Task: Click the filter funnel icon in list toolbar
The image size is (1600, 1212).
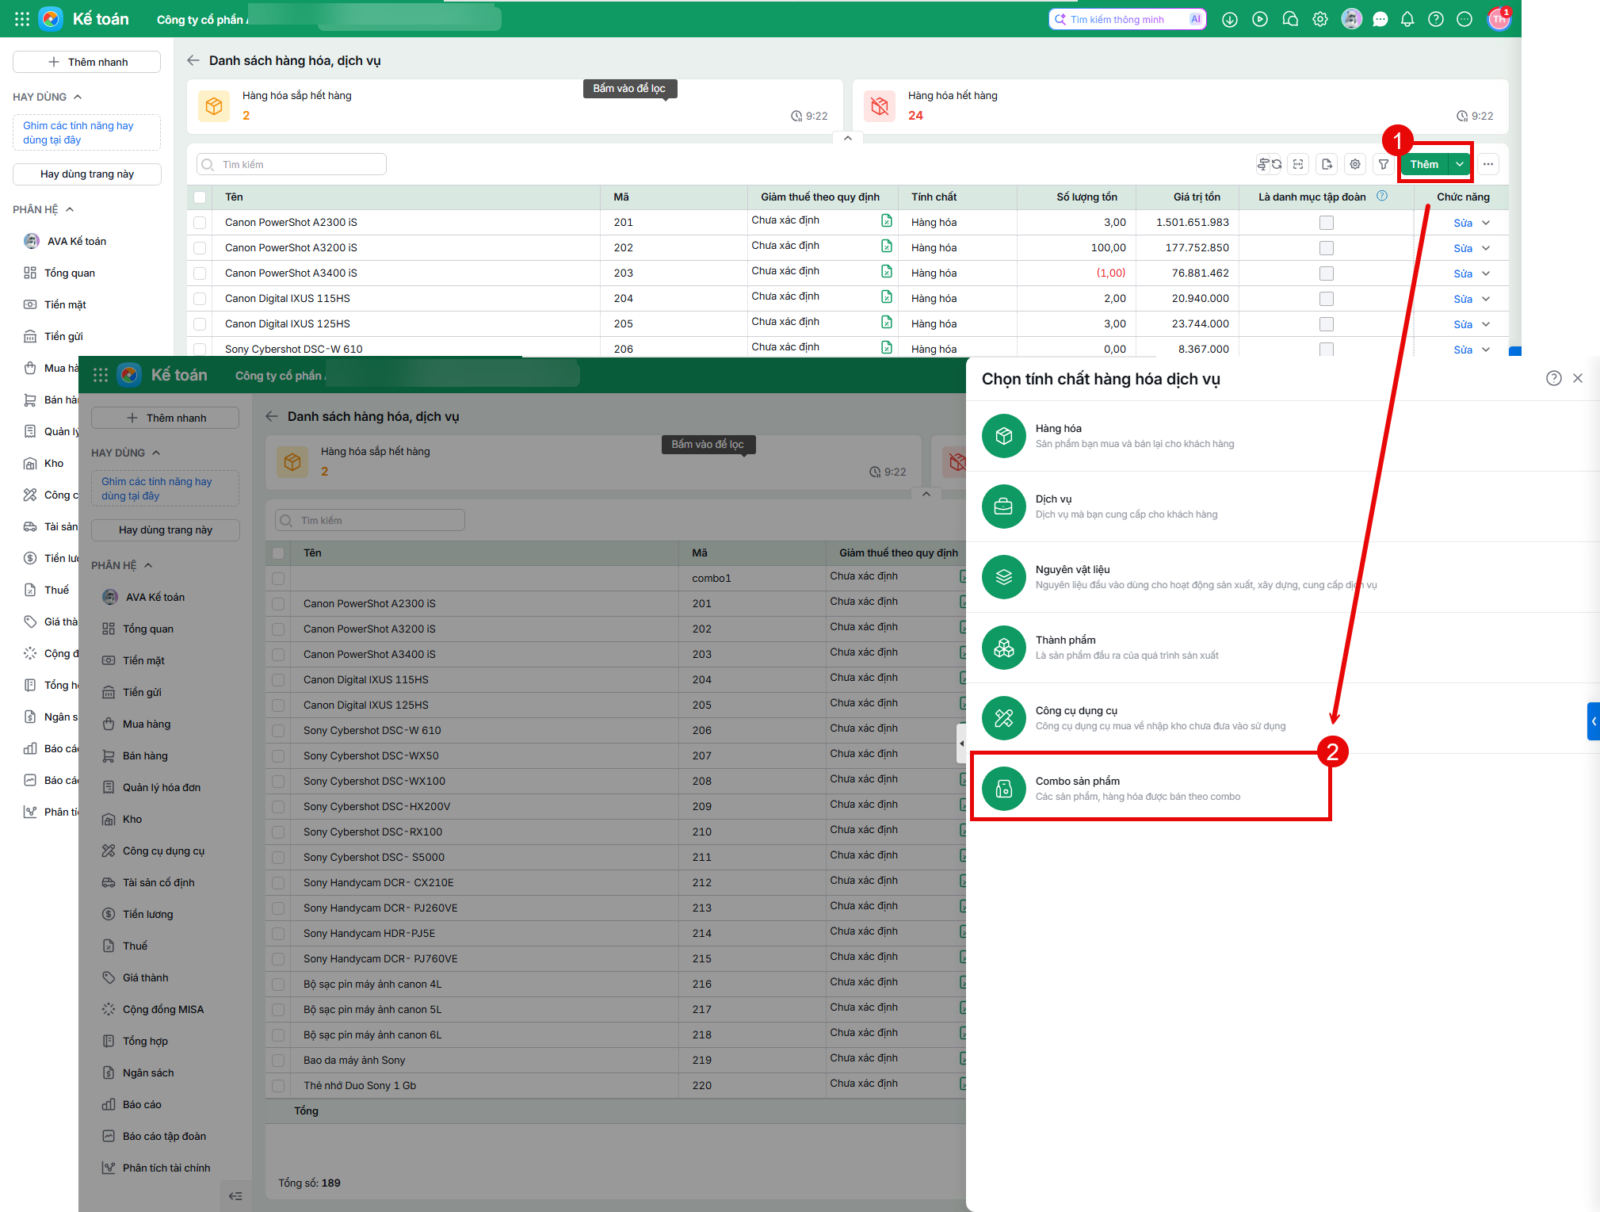Action: pos(1383,164)
